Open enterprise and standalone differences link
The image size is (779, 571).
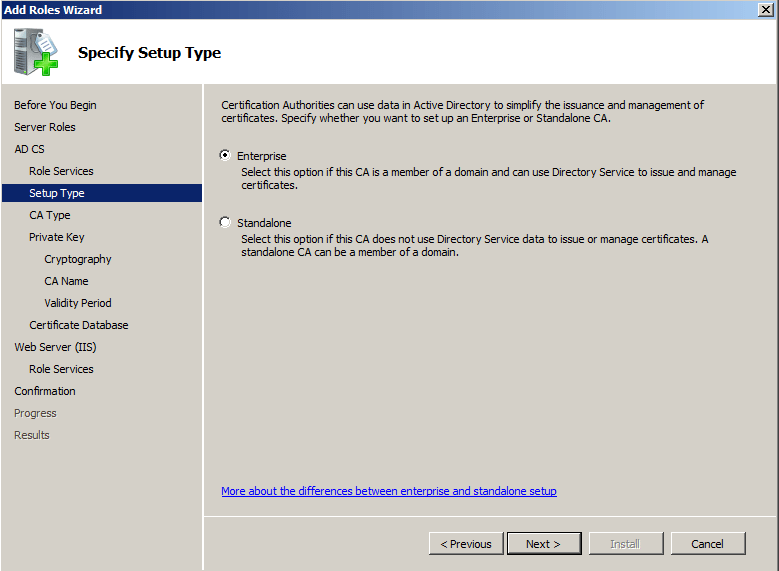point(389,491)
